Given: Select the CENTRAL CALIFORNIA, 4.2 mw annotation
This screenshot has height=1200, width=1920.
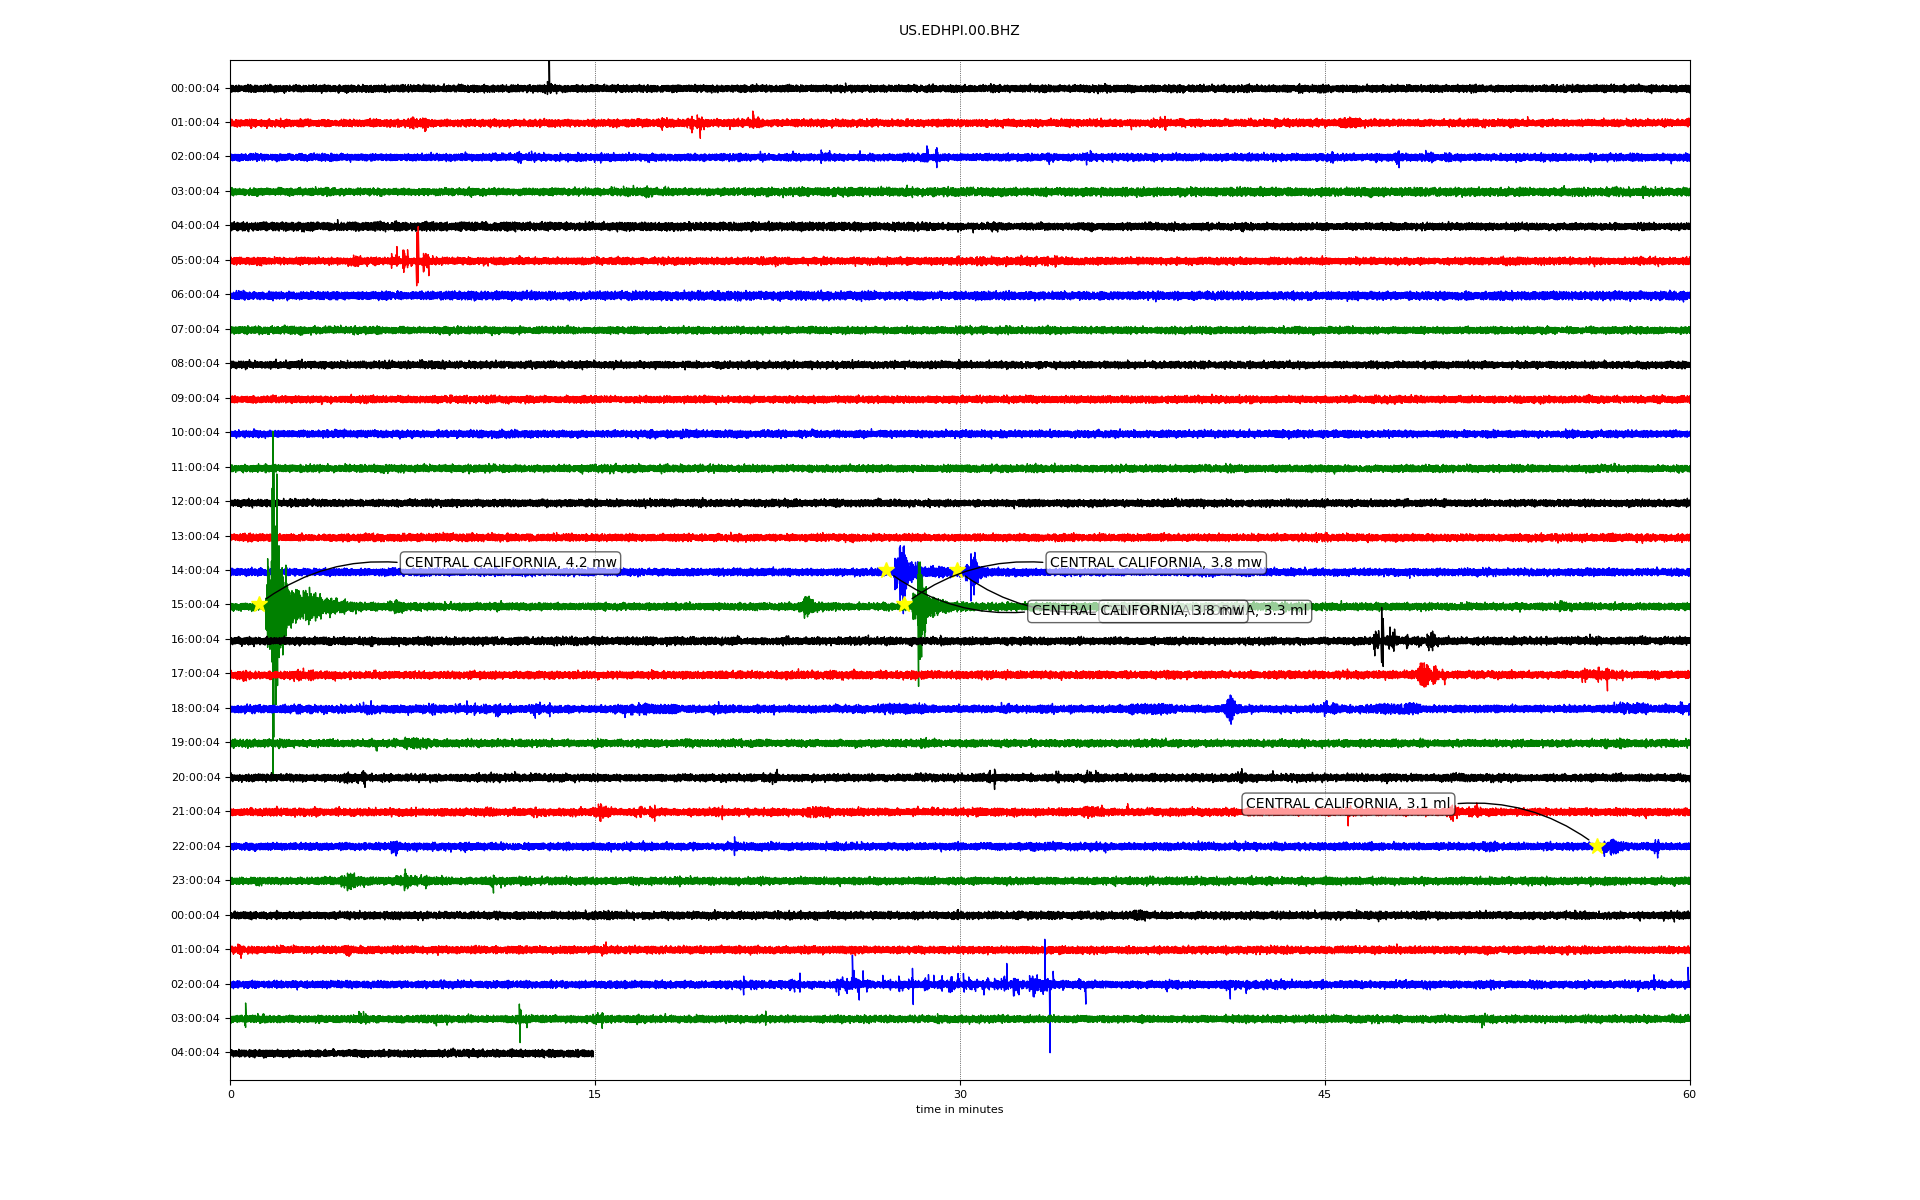Looking at the screenshot, I should [x=510, y=563].
